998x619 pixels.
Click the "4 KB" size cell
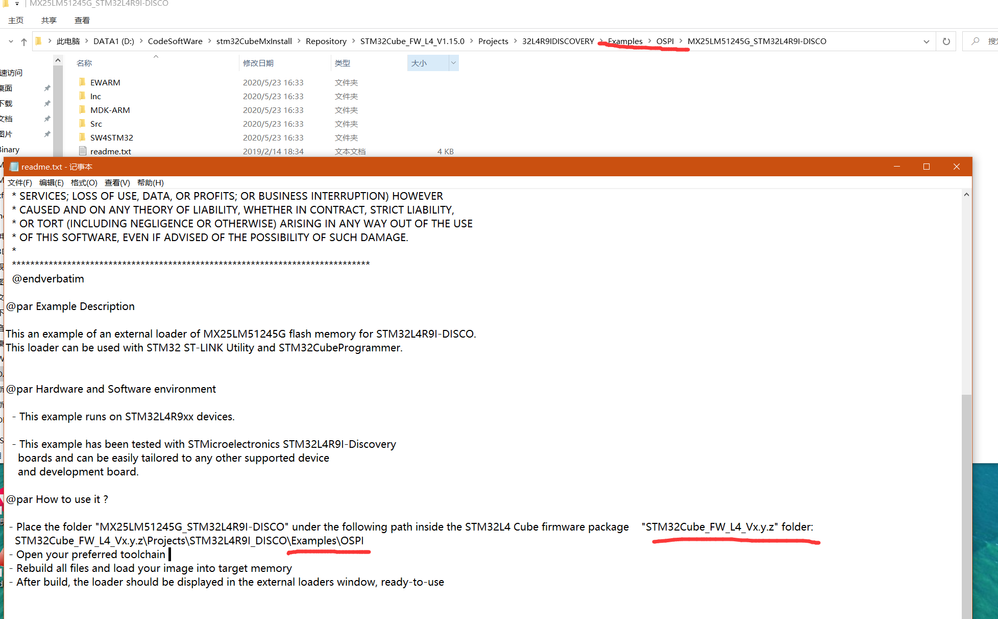pyautogui.click(x=446, y=151)
